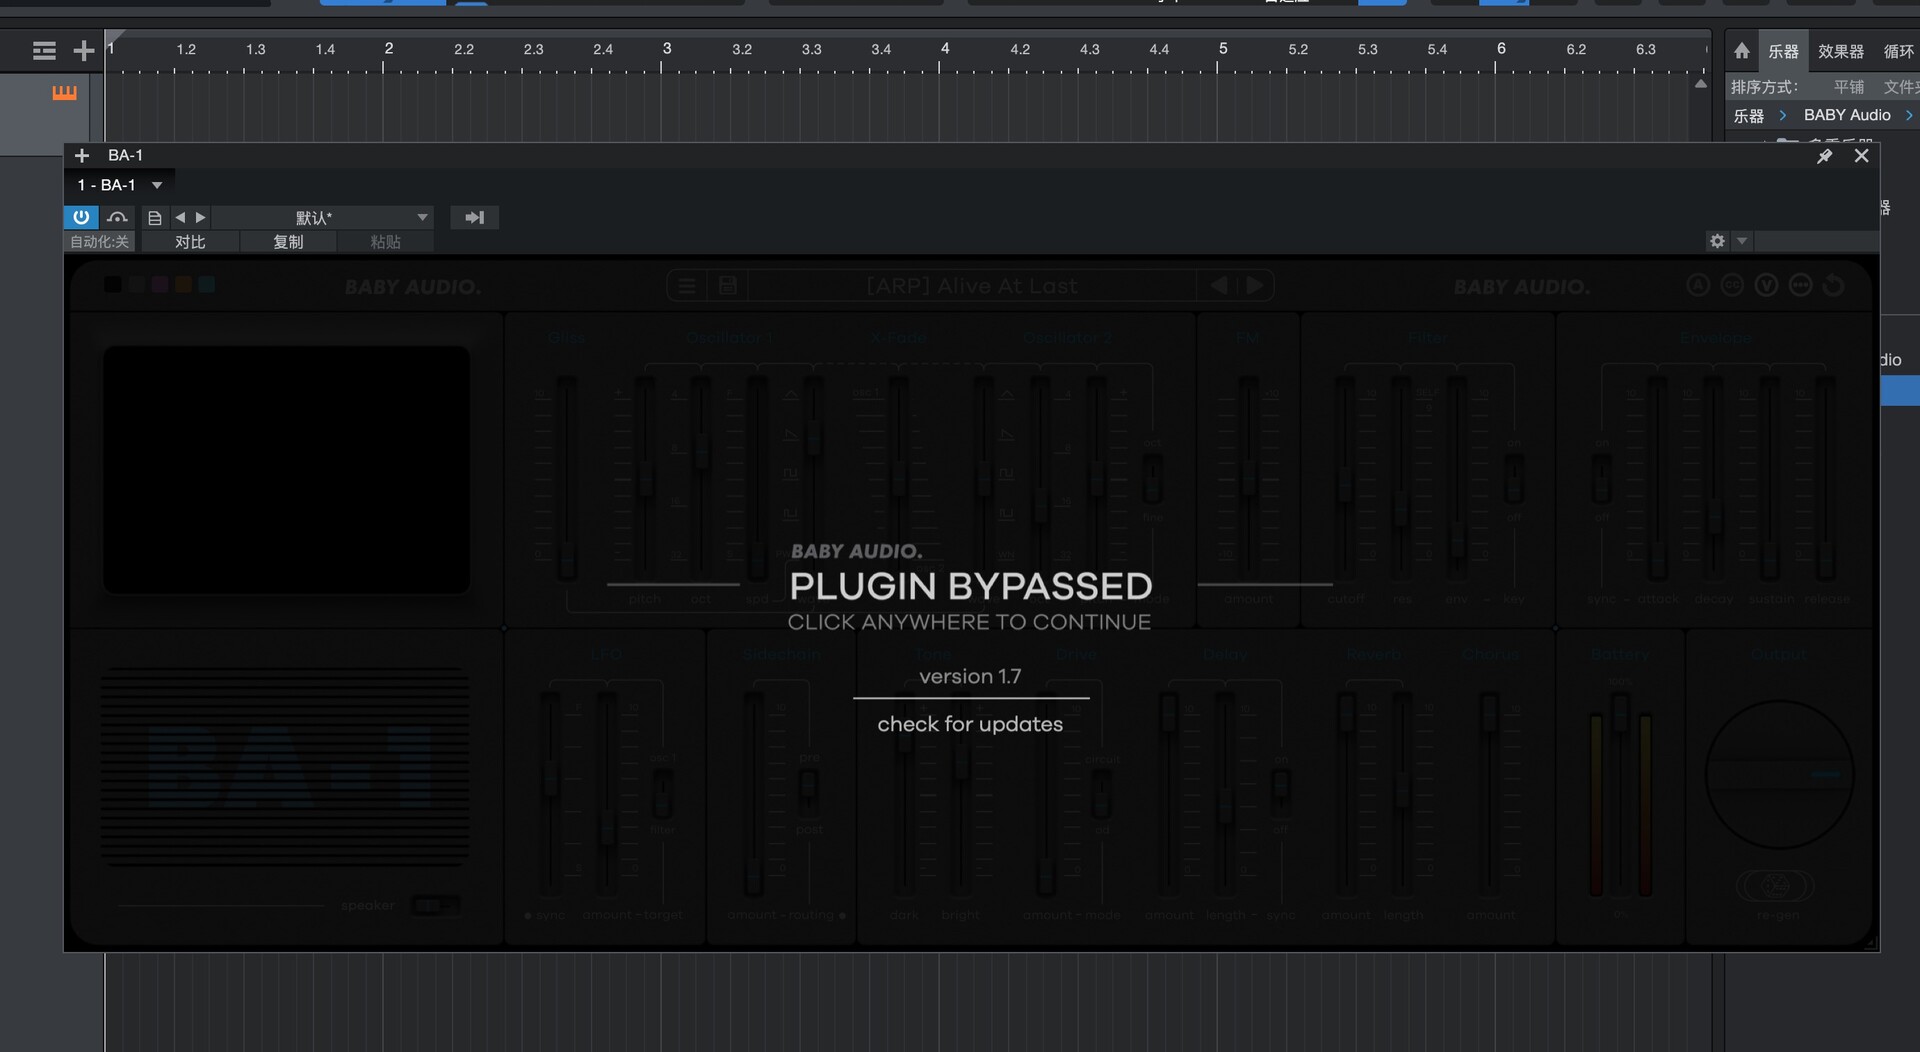This screenshot has height=1052, width=1920.
Task: Click the 对比 compare button
Action: pyautogui.click(x=190, y=242)
